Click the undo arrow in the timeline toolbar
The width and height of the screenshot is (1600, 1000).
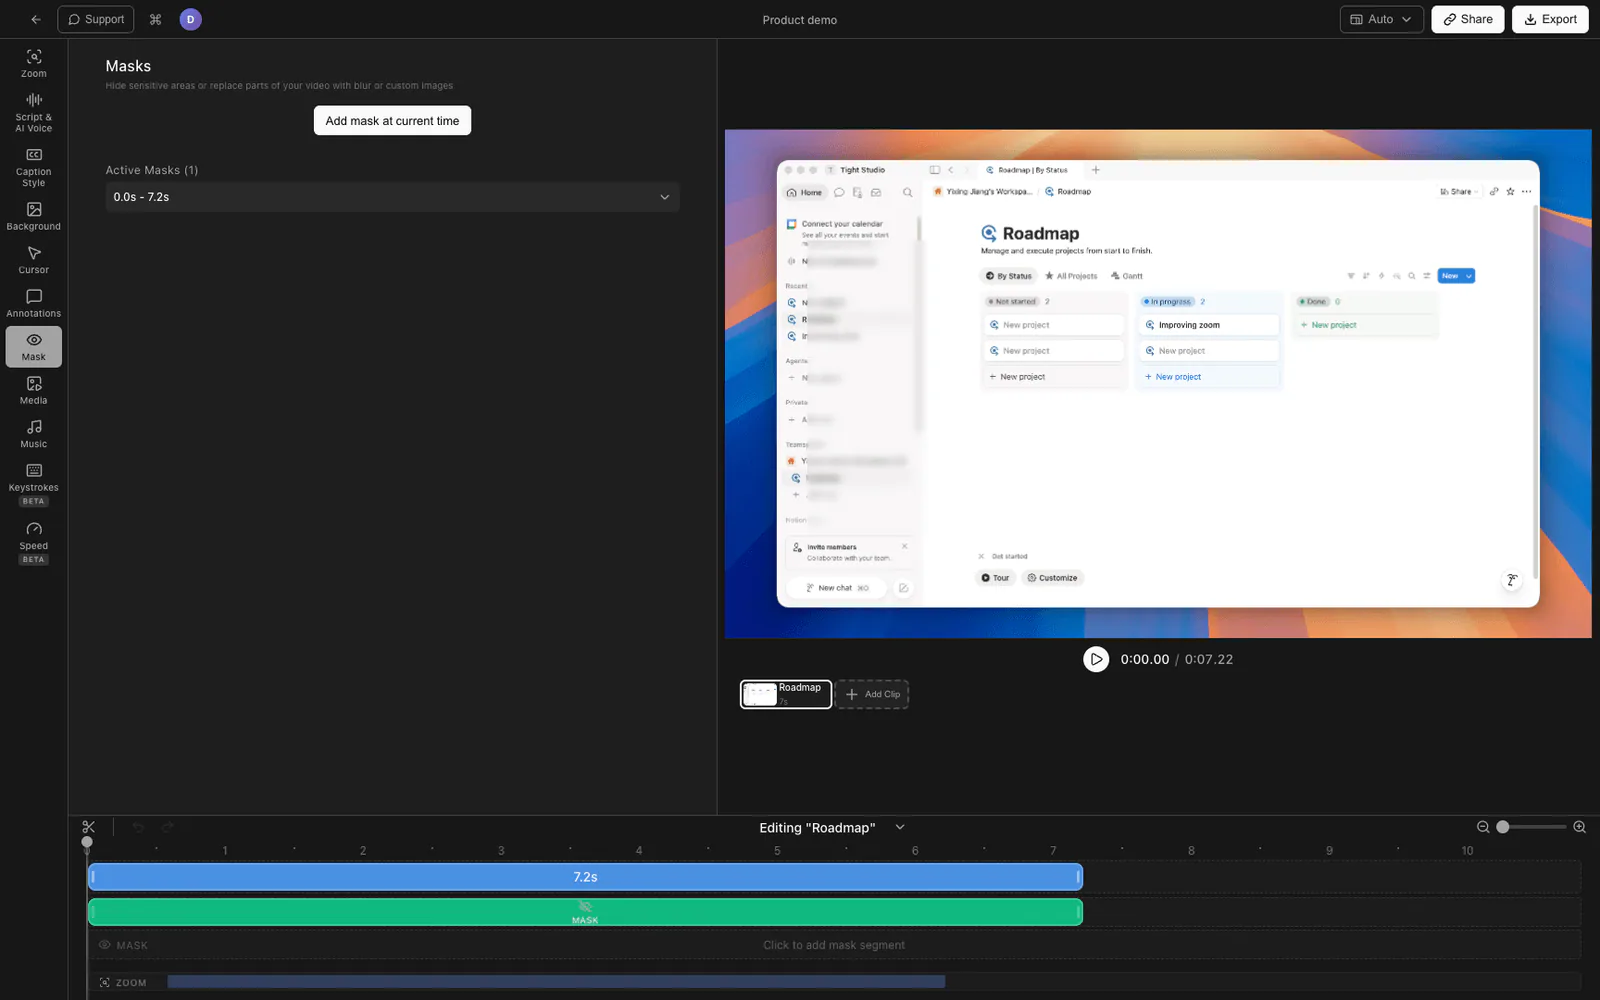coord(138,827)
